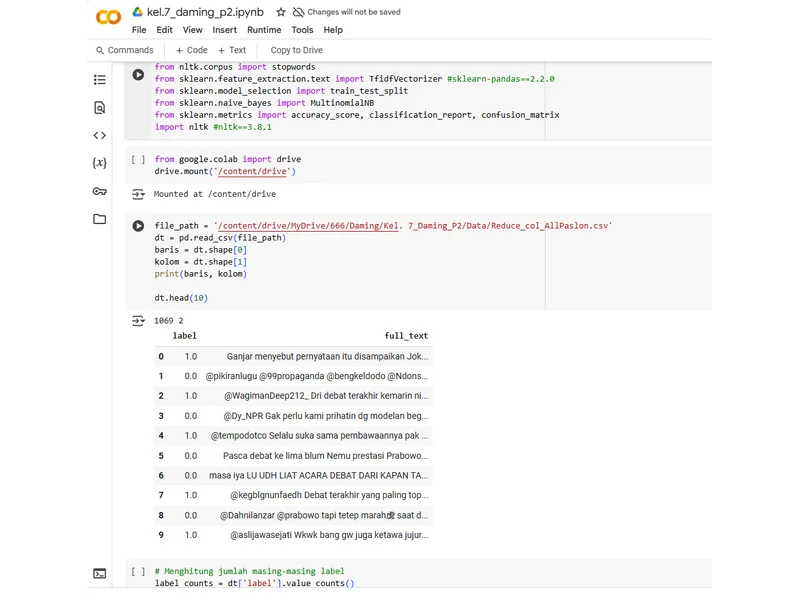This screenshot has width=800, height=600.
Task: Open the Tools menu
Action: (x=302, y=30)
